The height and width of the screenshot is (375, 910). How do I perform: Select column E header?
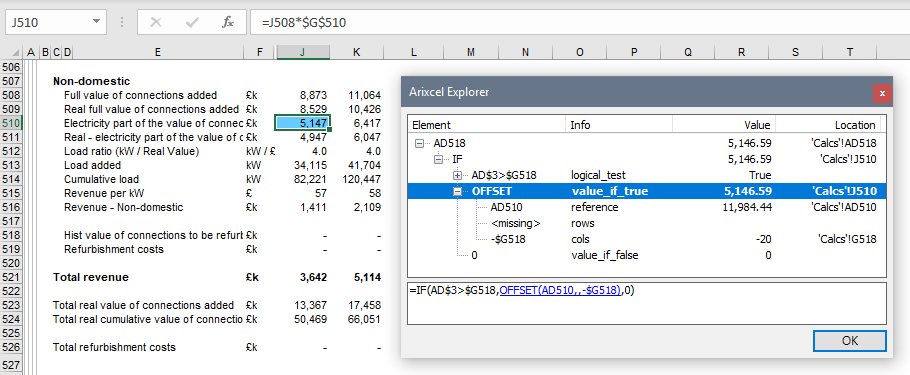click(157, 52)
